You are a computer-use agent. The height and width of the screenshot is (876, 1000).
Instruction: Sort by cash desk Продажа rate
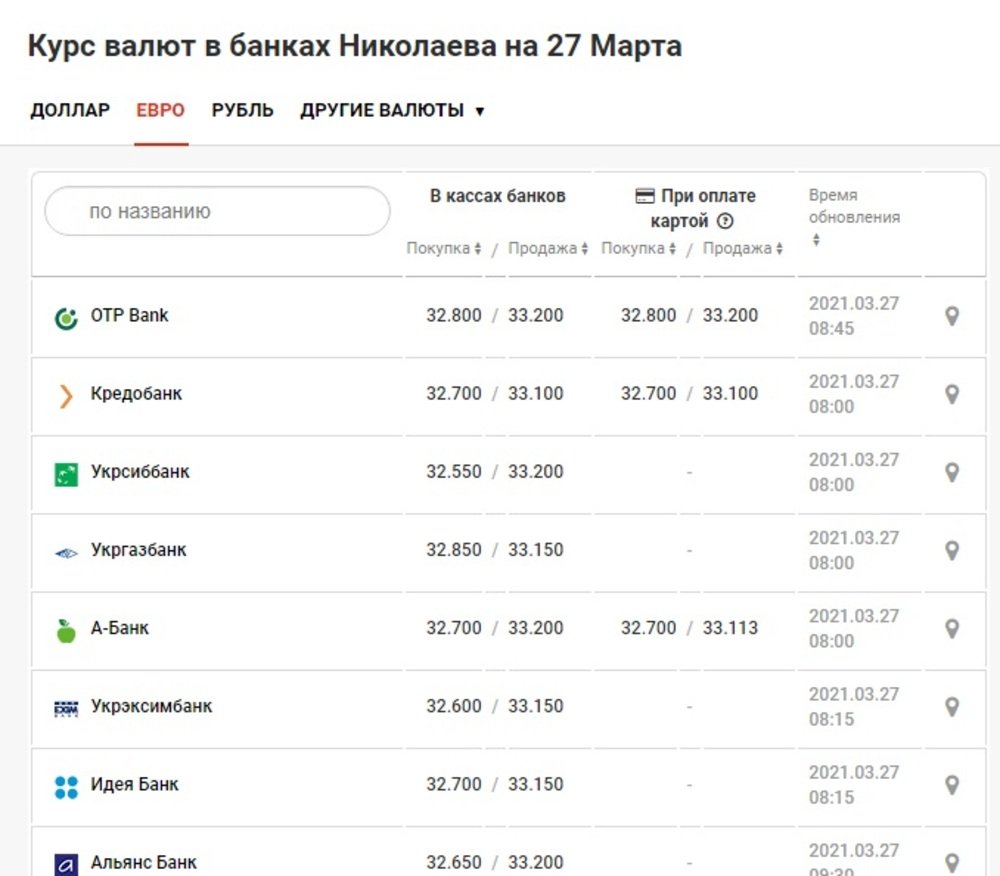coord(548,248)
